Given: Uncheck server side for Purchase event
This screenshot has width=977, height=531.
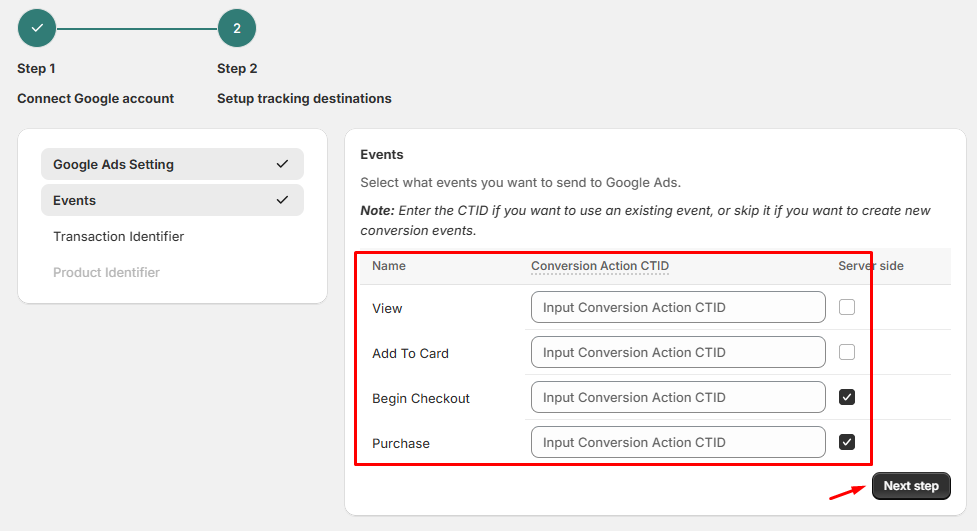Looking at the screenshot, I should pos(847,442).
